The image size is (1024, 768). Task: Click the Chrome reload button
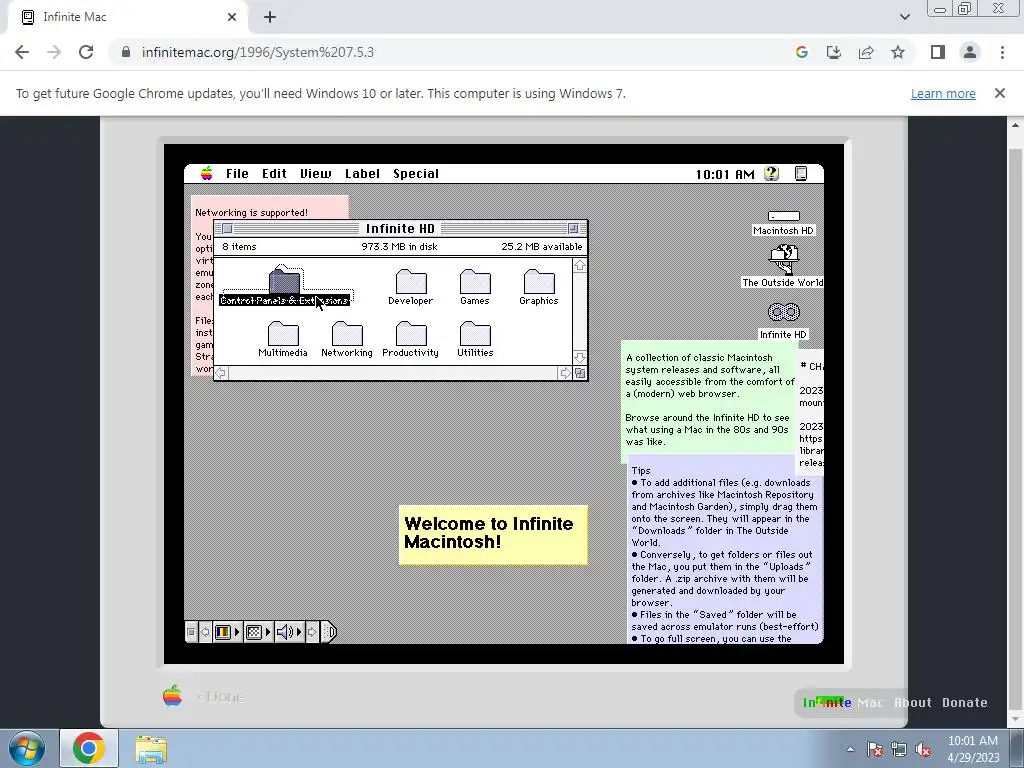click(86, 52)
